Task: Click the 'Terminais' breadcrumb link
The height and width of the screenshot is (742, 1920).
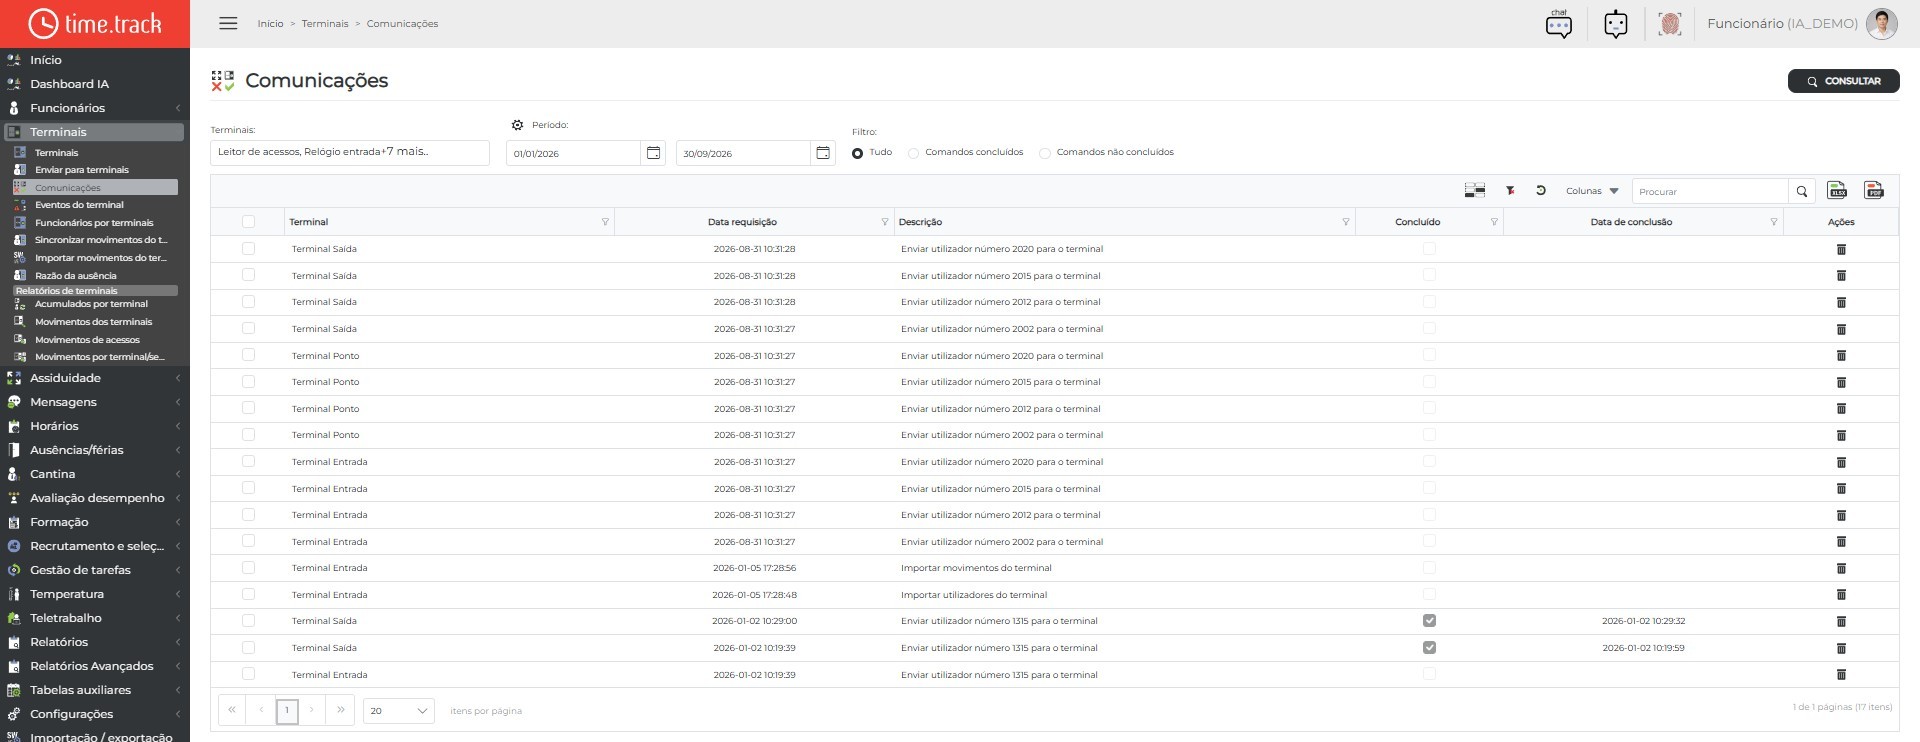Action: coord(325,24)
